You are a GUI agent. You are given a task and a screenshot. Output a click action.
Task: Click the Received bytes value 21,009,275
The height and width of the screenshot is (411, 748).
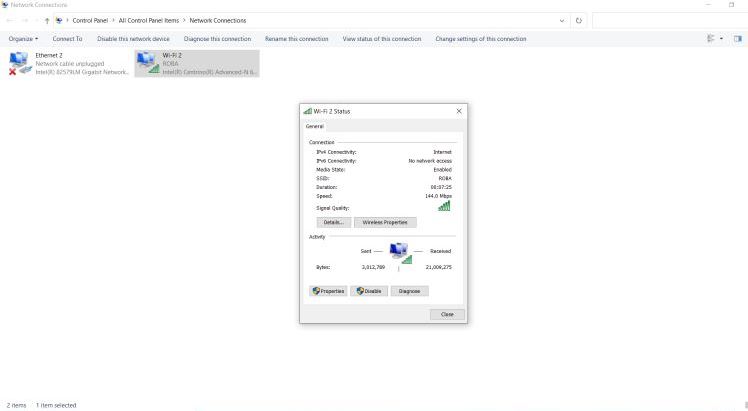(x=438, y=267)
